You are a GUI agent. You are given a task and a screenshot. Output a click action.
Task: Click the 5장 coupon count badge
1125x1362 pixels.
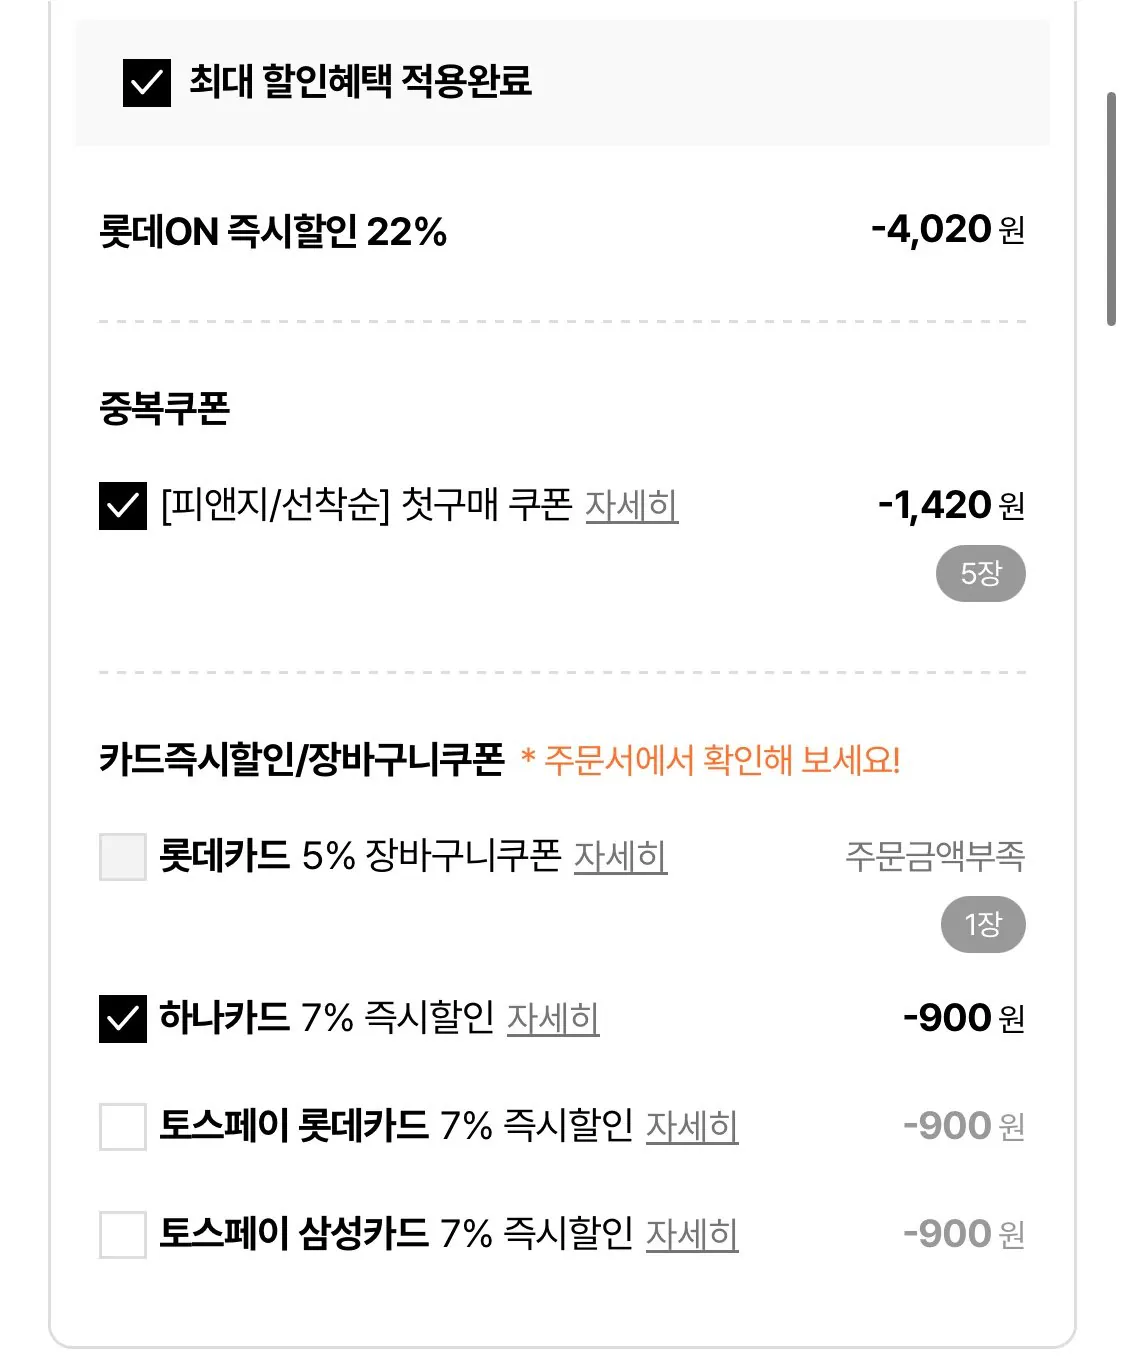coord(981,573)
